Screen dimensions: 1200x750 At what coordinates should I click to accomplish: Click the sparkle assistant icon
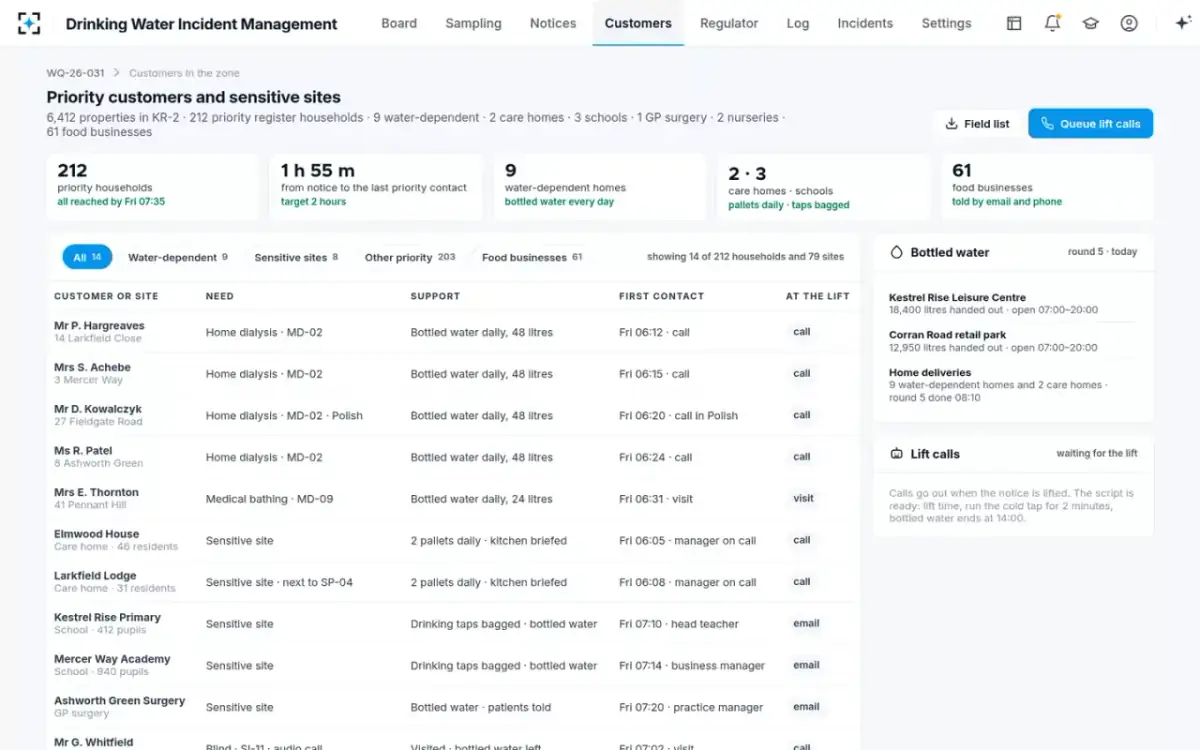pyautogui.click(x=1183, y=23)
